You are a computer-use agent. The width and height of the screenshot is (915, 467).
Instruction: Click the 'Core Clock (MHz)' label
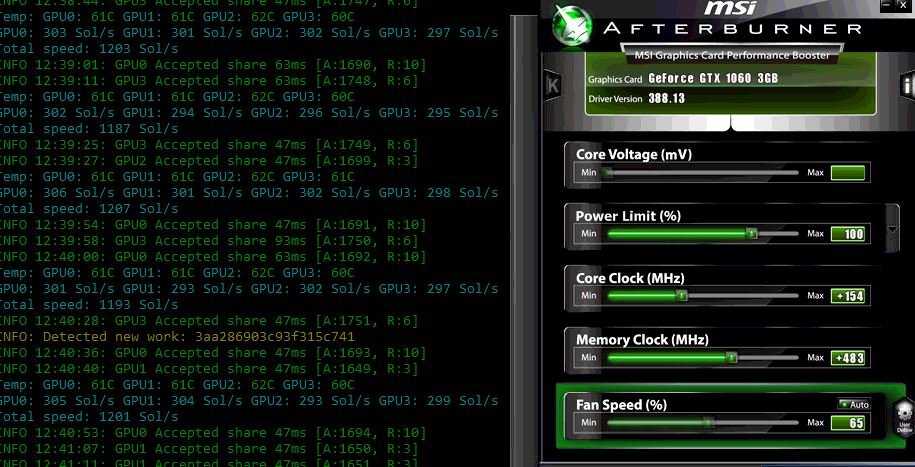(630, 278)
